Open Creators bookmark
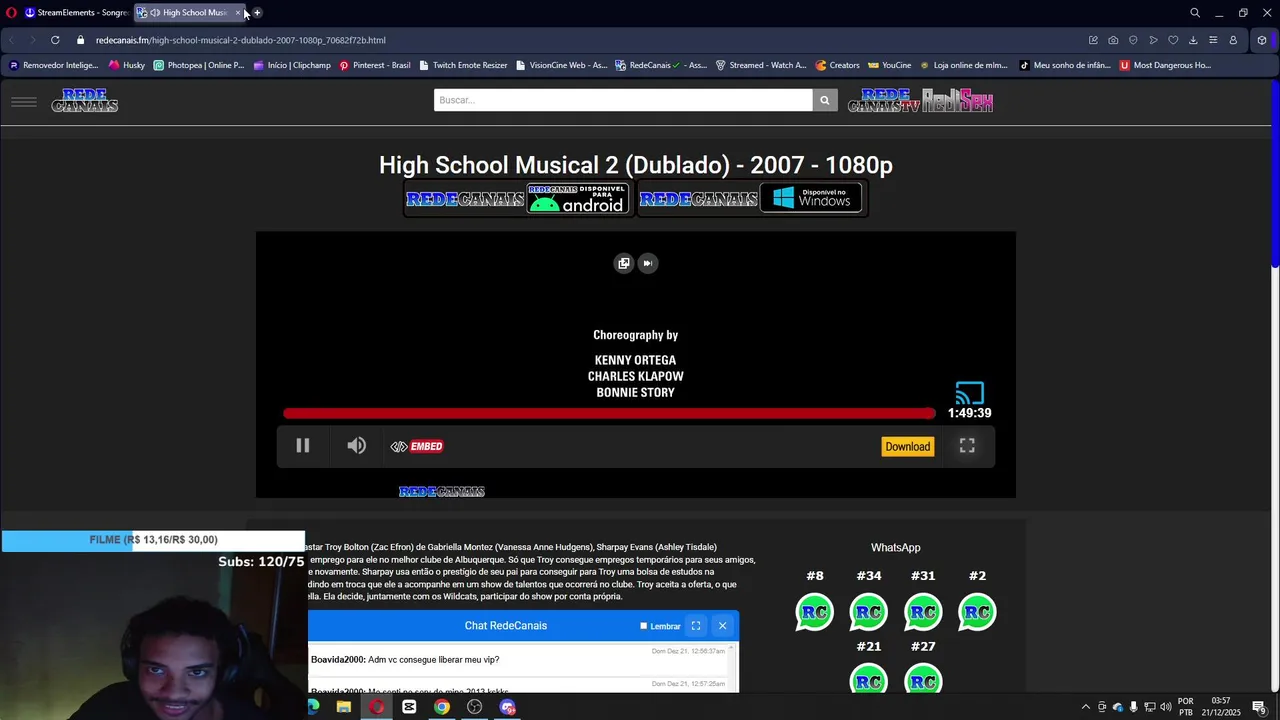Image resolution: width=1280 pixels, height=720 pixels. pos(838,65)
